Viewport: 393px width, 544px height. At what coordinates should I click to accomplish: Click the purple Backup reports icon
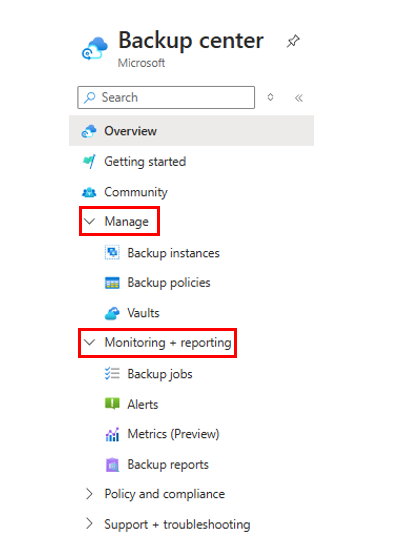[112, 465]
